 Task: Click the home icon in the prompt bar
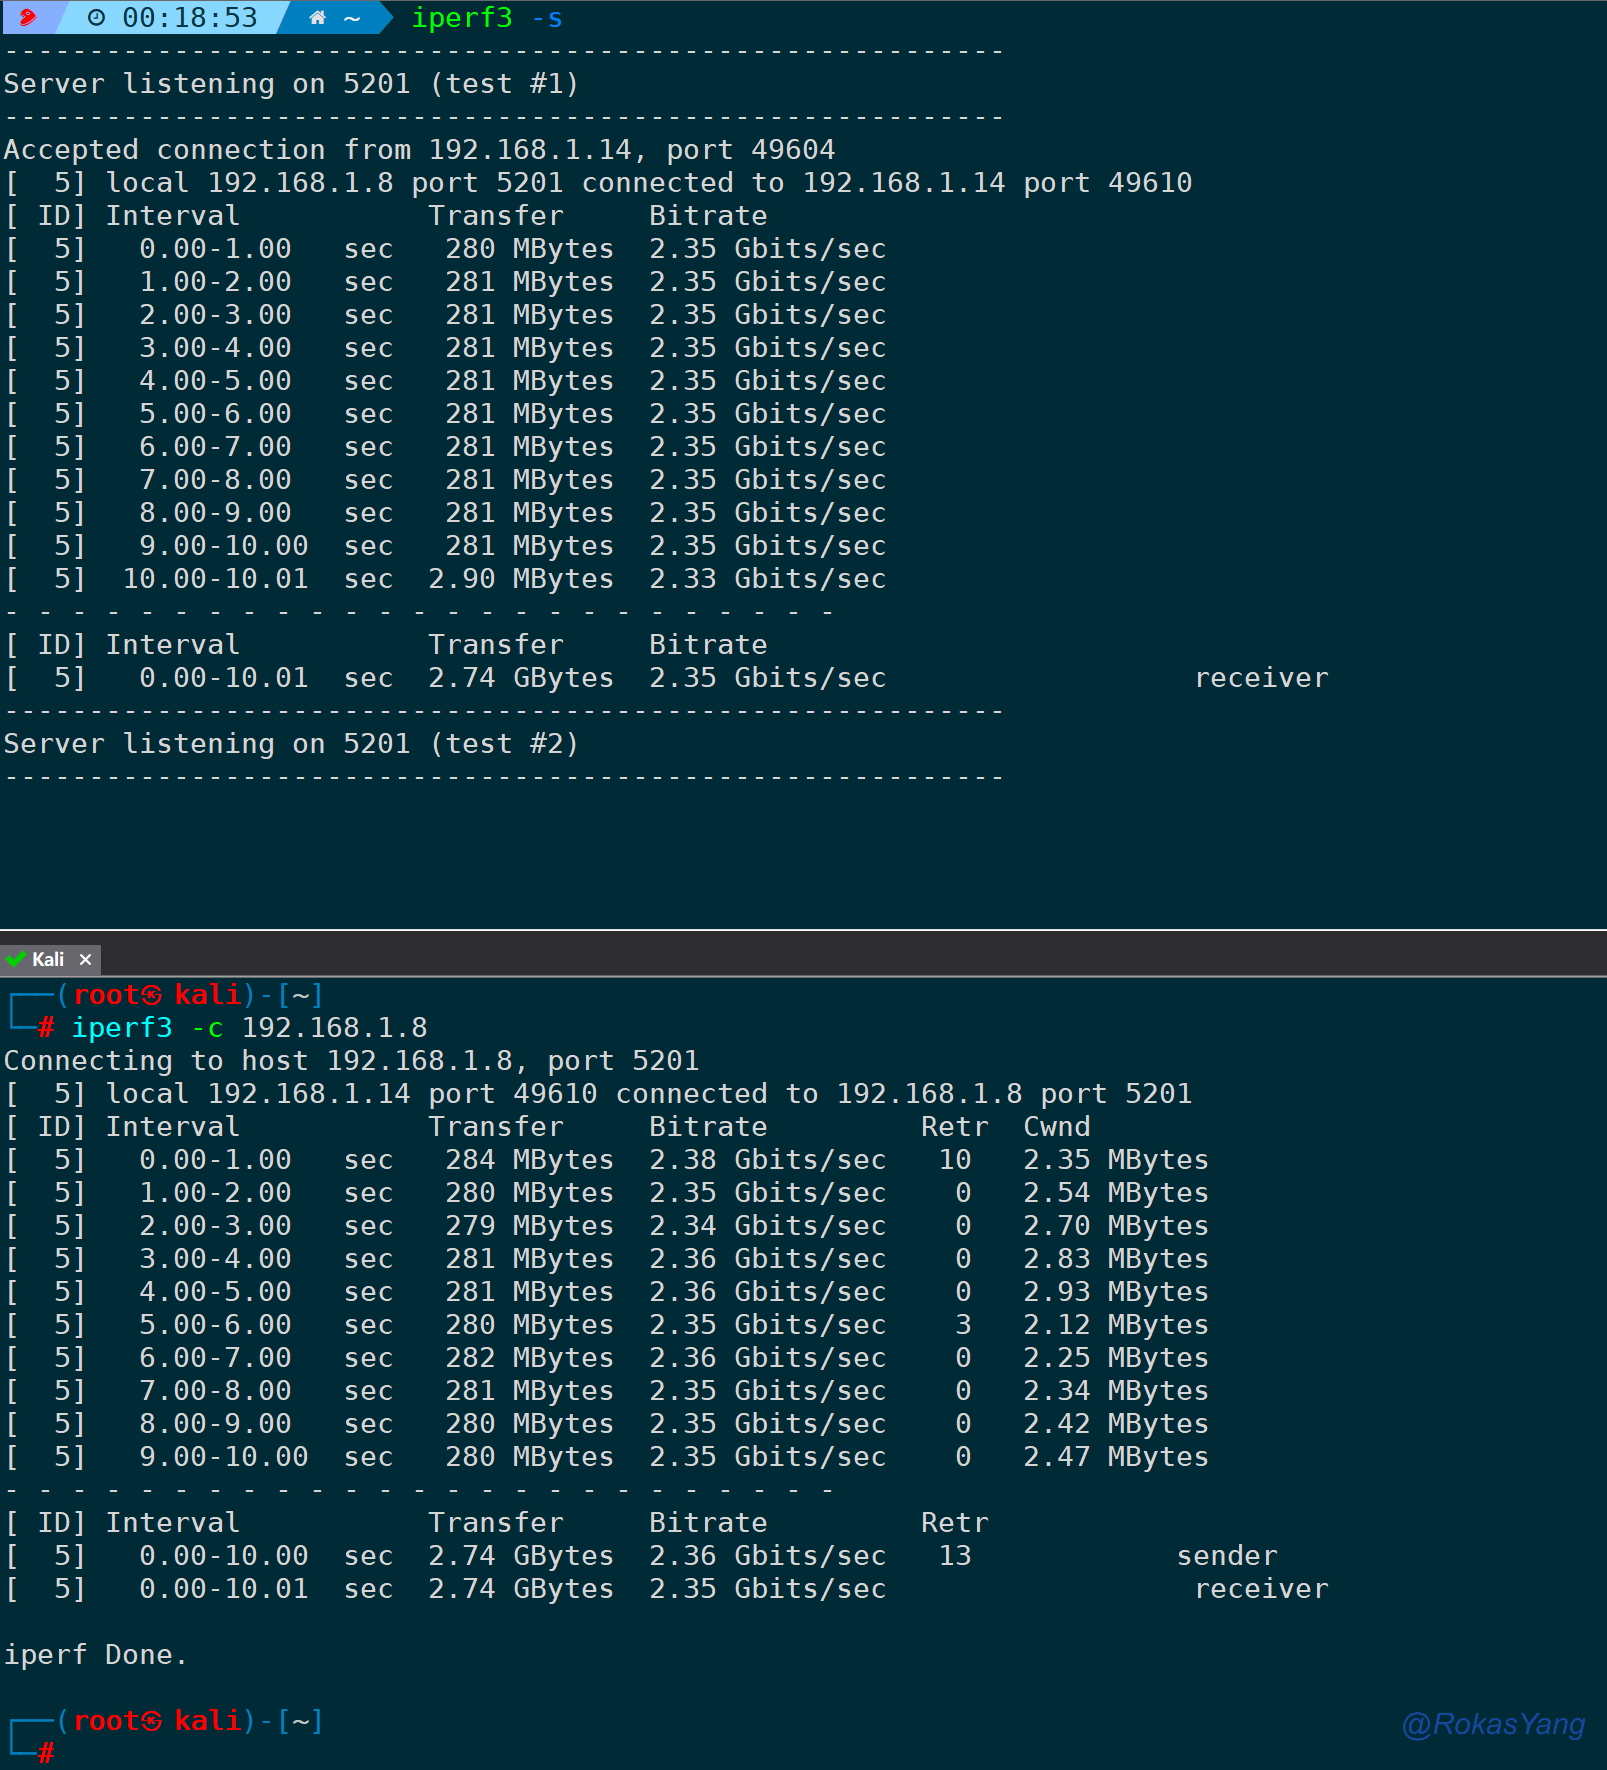(x=317, y=18)
